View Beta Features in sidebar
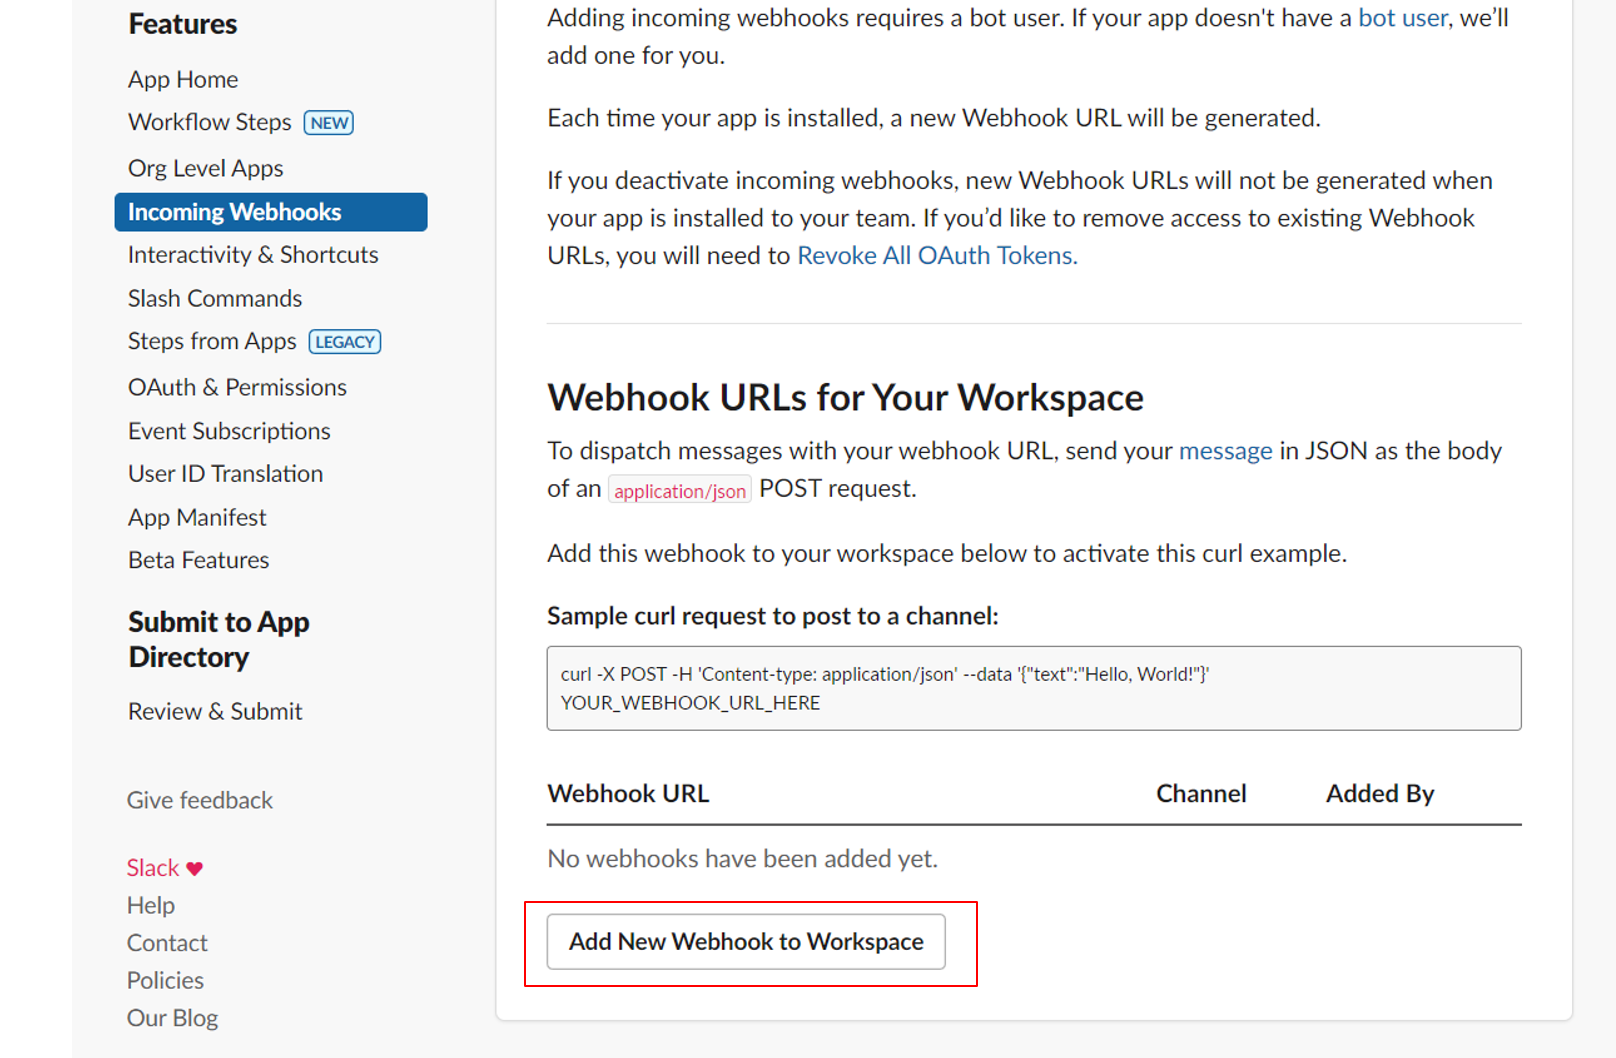This screenshot has height=1058, width=1616. coord(198,560)
